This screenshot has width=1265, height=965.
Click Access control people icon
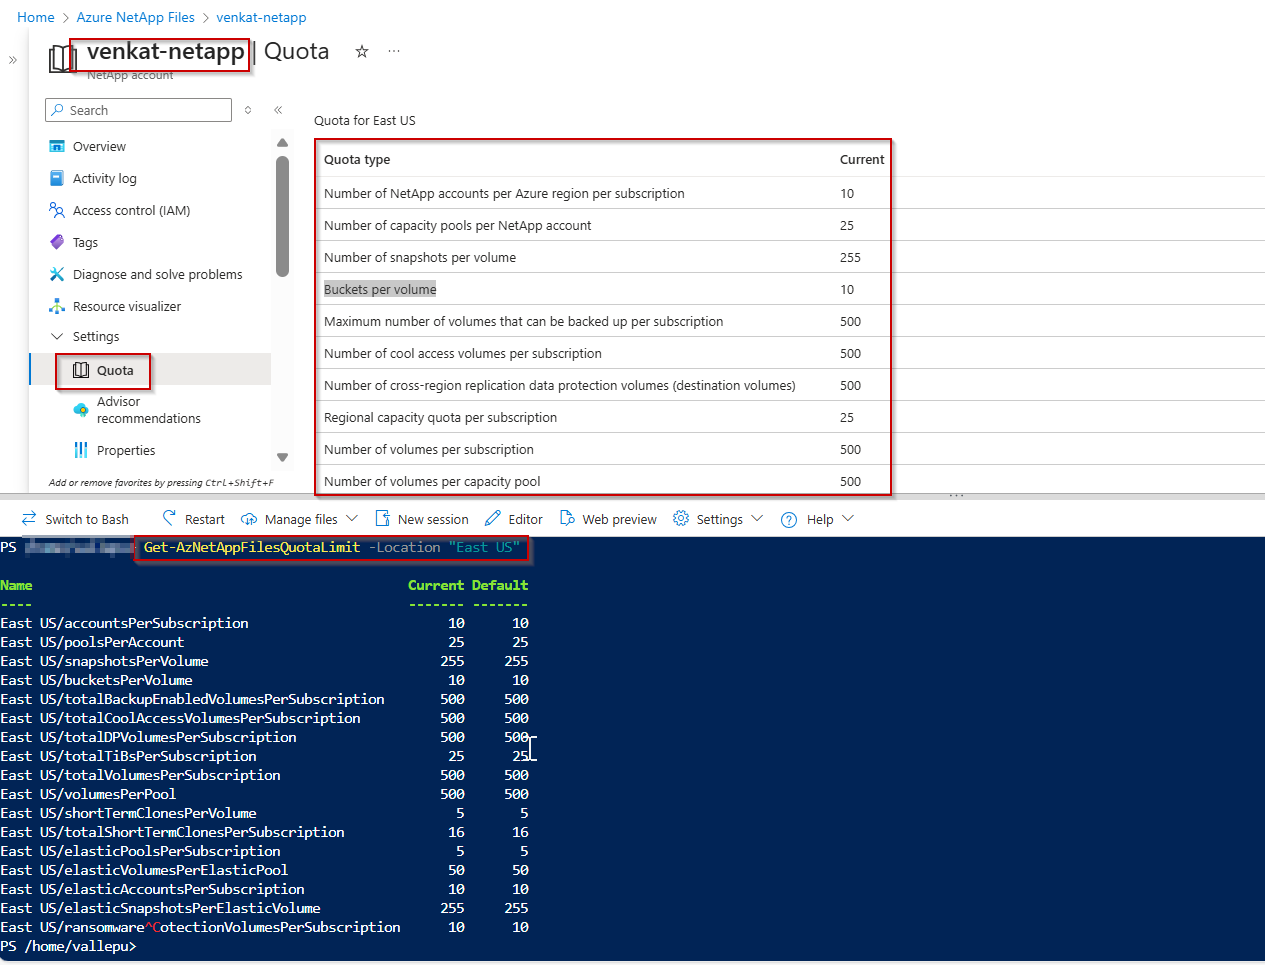point(57,210)
